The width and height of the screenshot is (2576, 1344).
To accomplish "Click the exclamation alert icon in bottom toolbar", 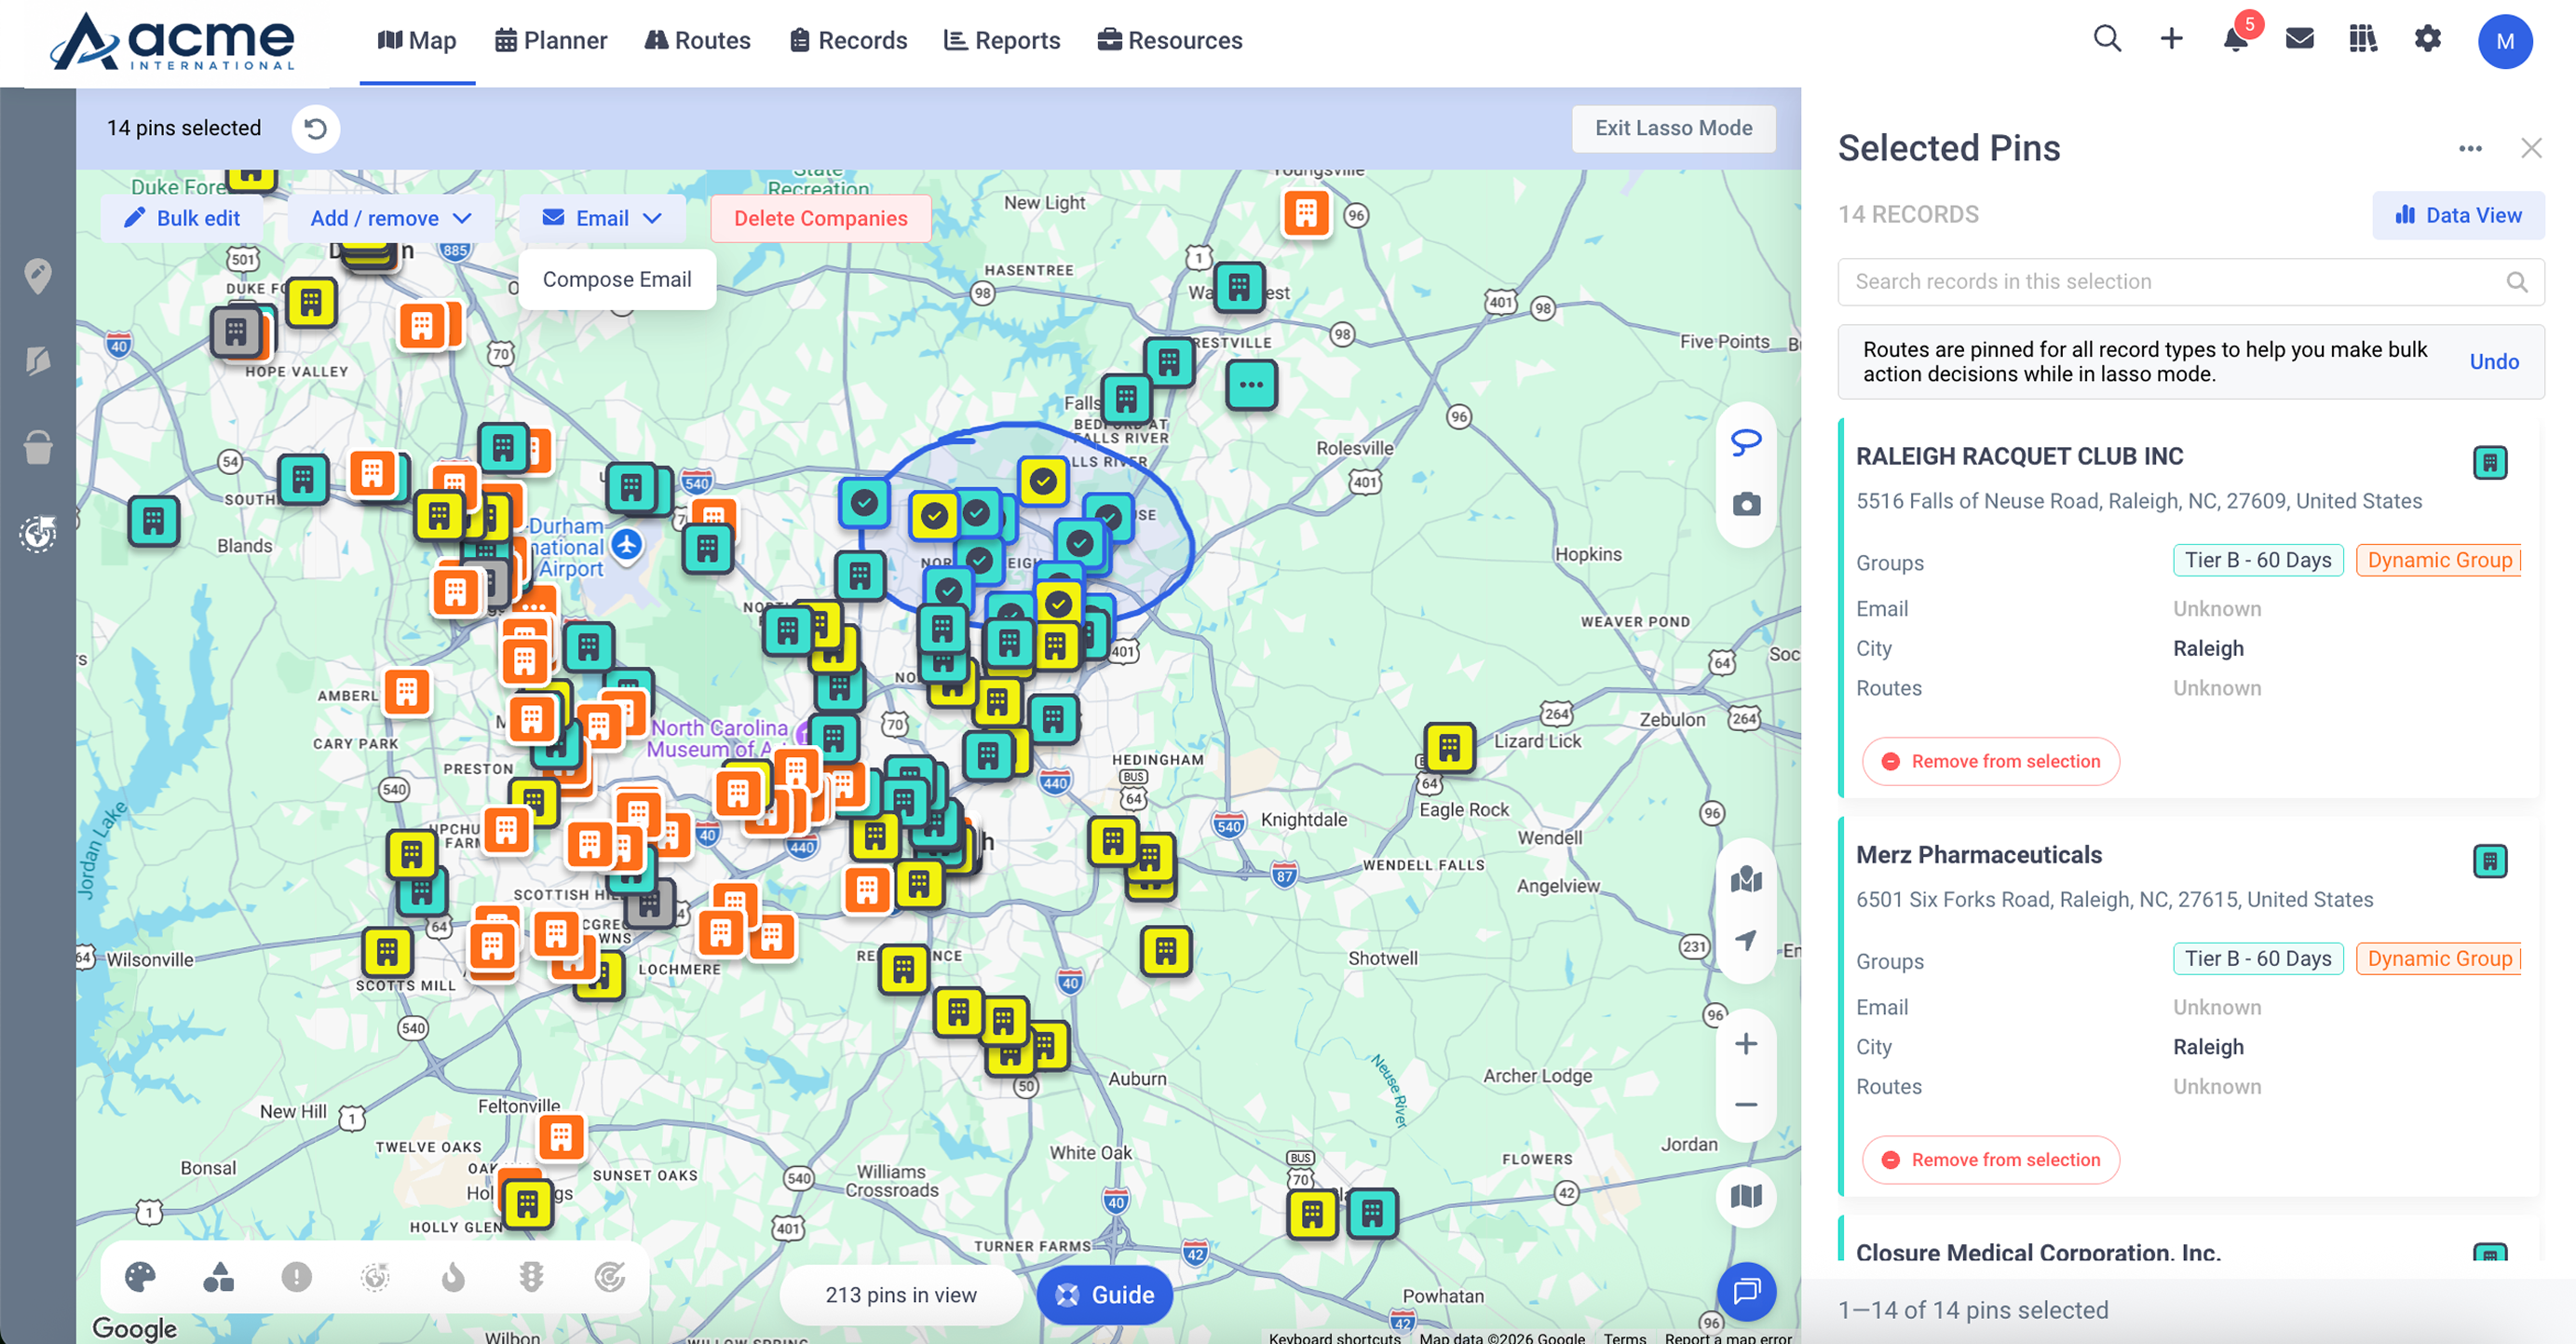I will click(296, 1277).
